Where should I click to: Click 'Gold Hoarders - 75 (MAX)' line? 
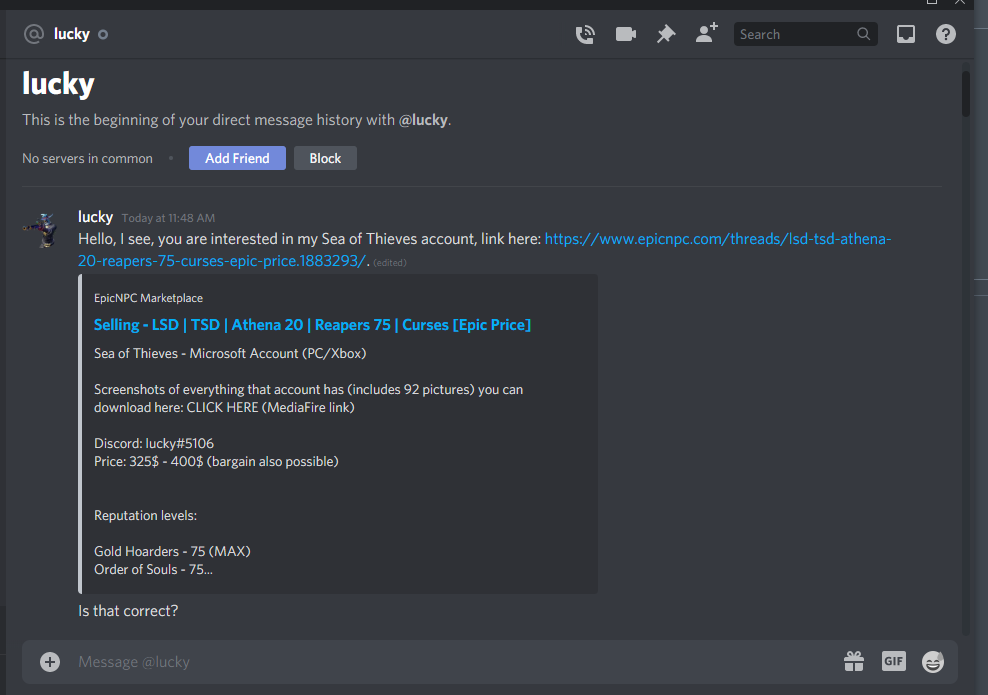[172, 551]
